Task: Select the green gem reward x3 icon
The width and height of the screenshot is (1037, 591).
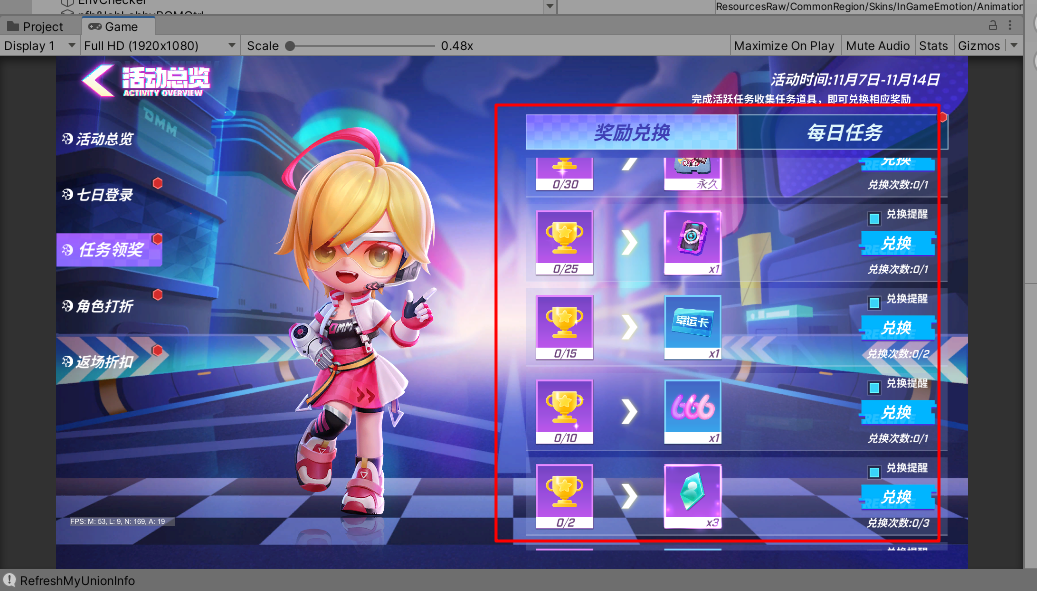Action: [692, 496]
